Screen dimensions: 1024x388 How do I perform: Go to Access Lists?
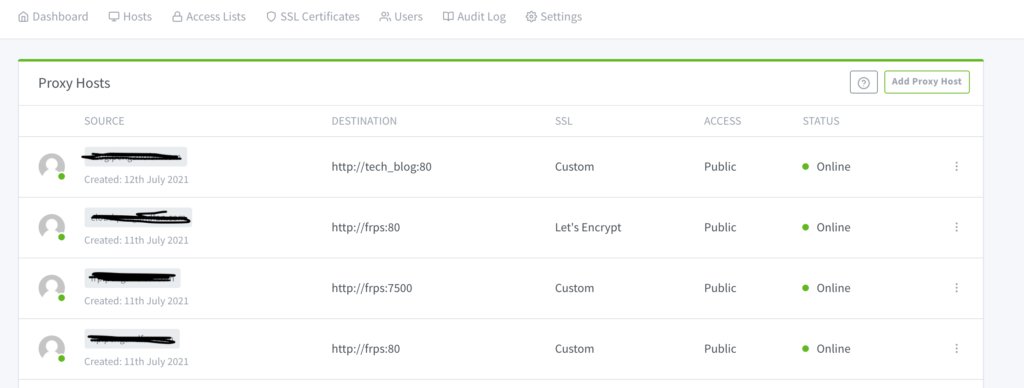[x=209, y=17]
